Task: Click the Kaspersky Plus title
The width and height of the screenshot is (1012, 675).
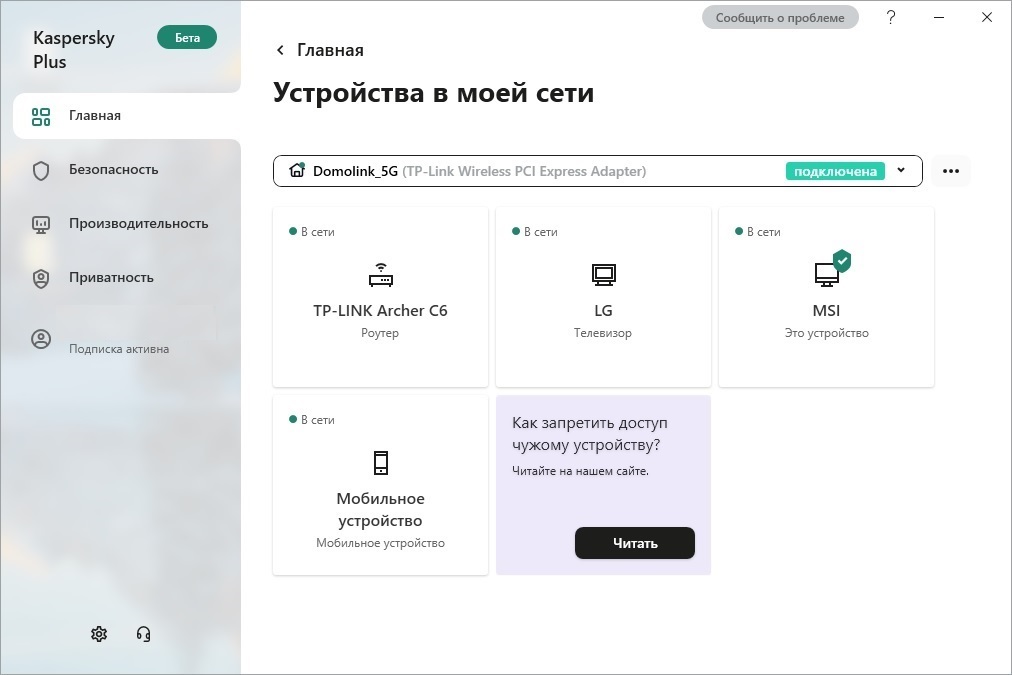Action: [74, 50]
